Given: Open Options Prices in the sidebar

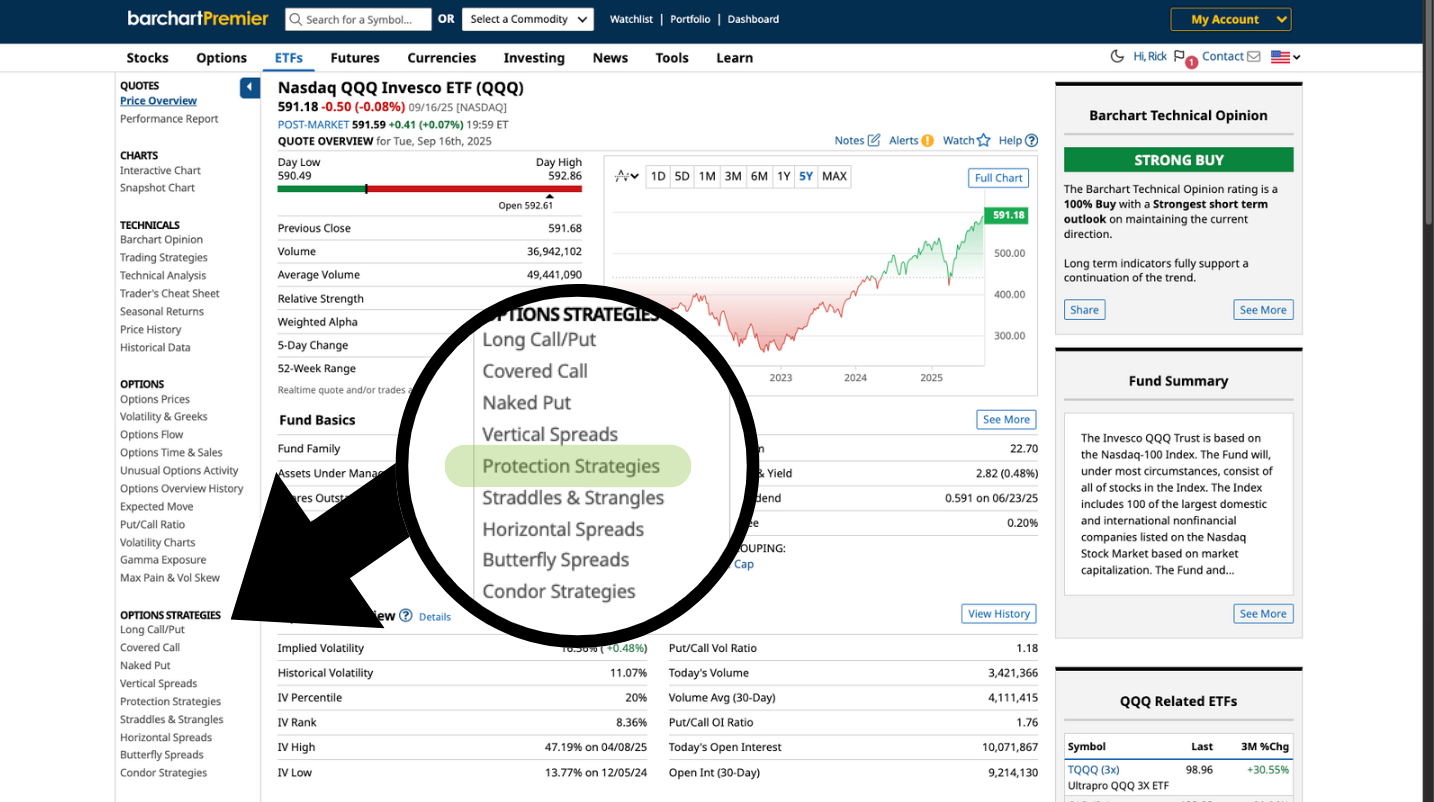Looking at the screenshot, I should (155, 400).
